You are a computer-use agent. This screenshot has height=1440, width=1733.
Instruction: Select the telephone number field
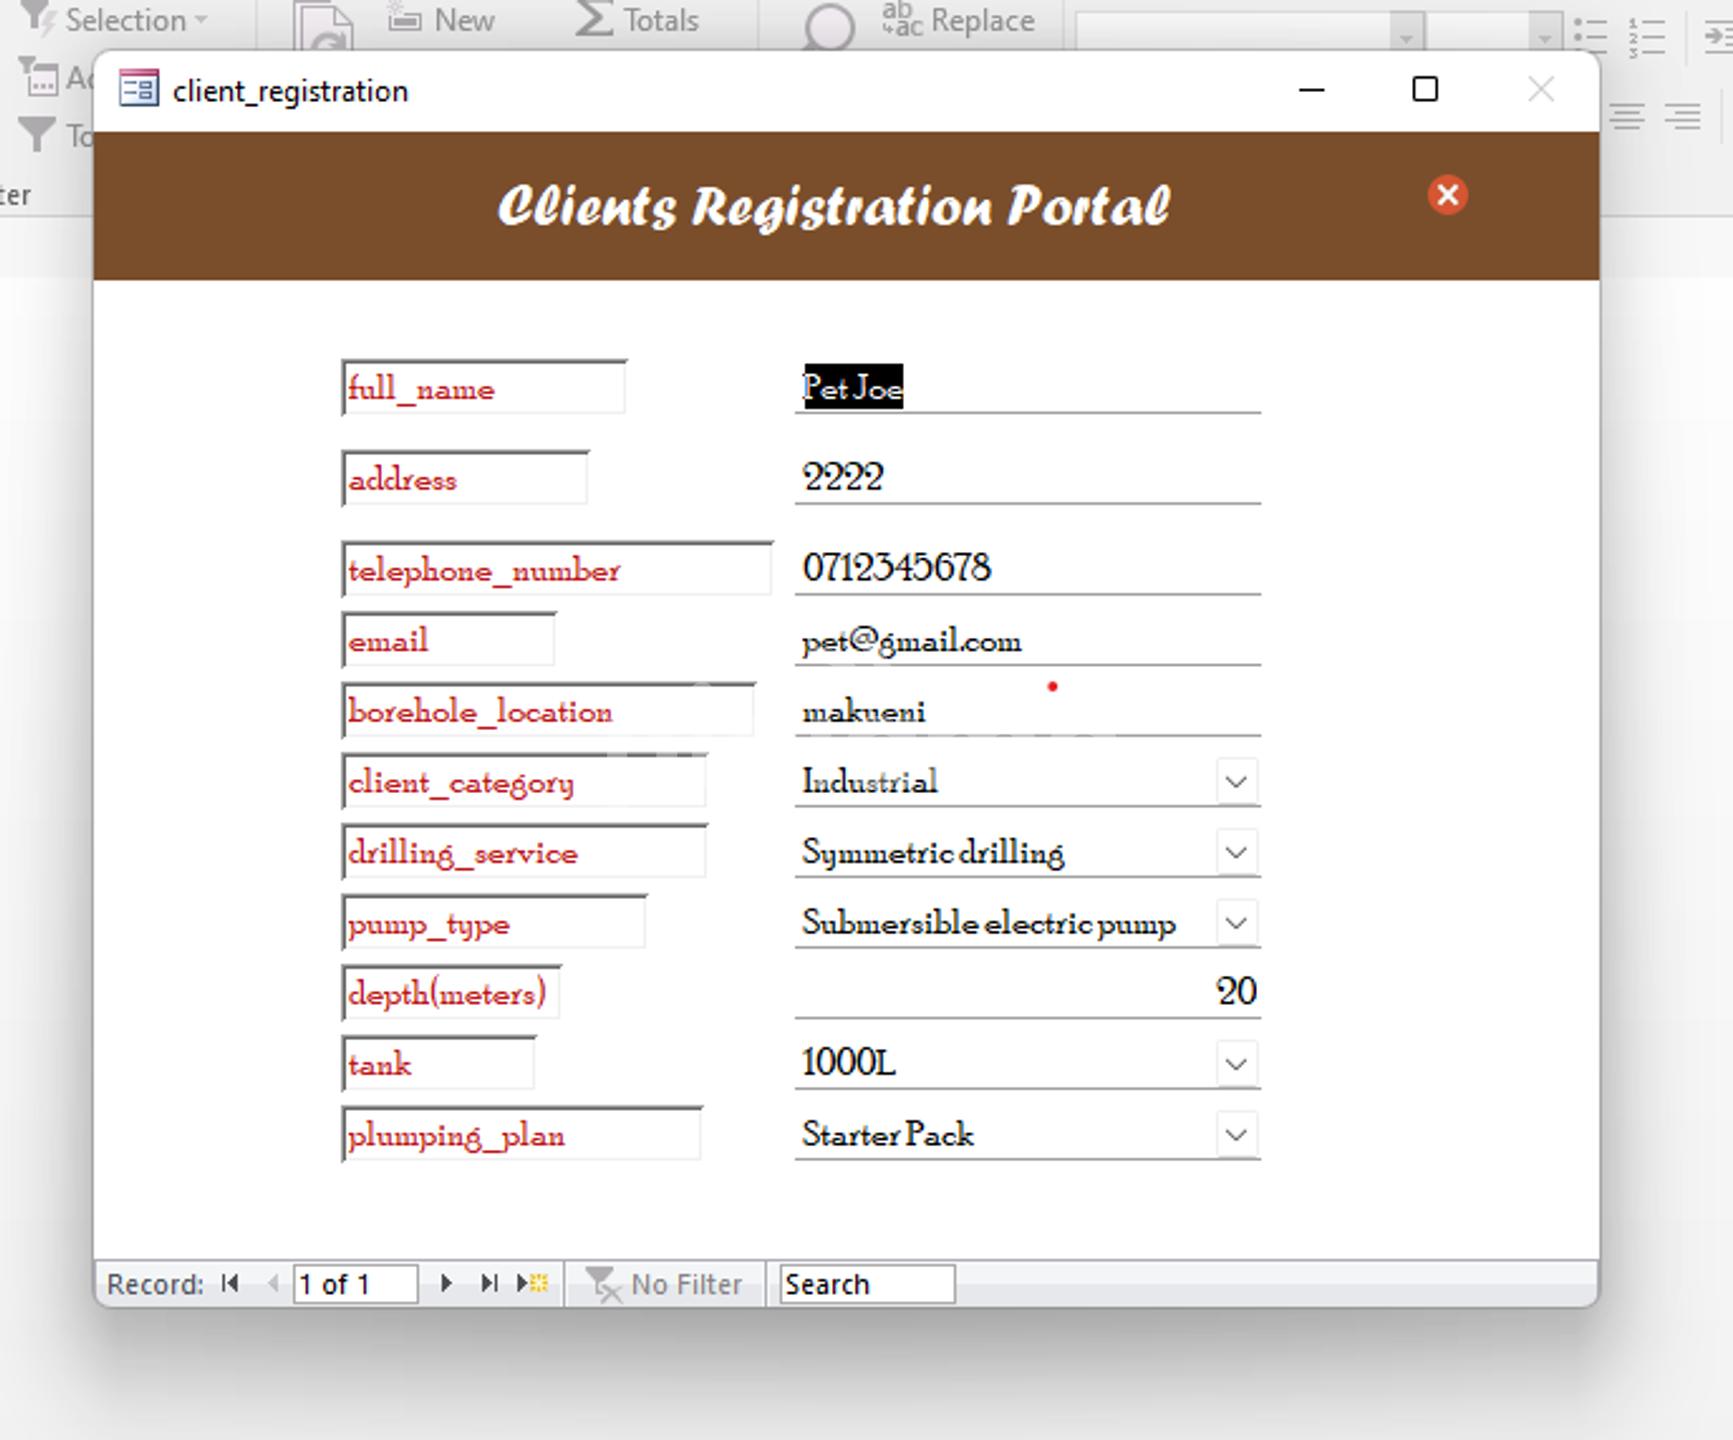click(x=1026, y=568)
